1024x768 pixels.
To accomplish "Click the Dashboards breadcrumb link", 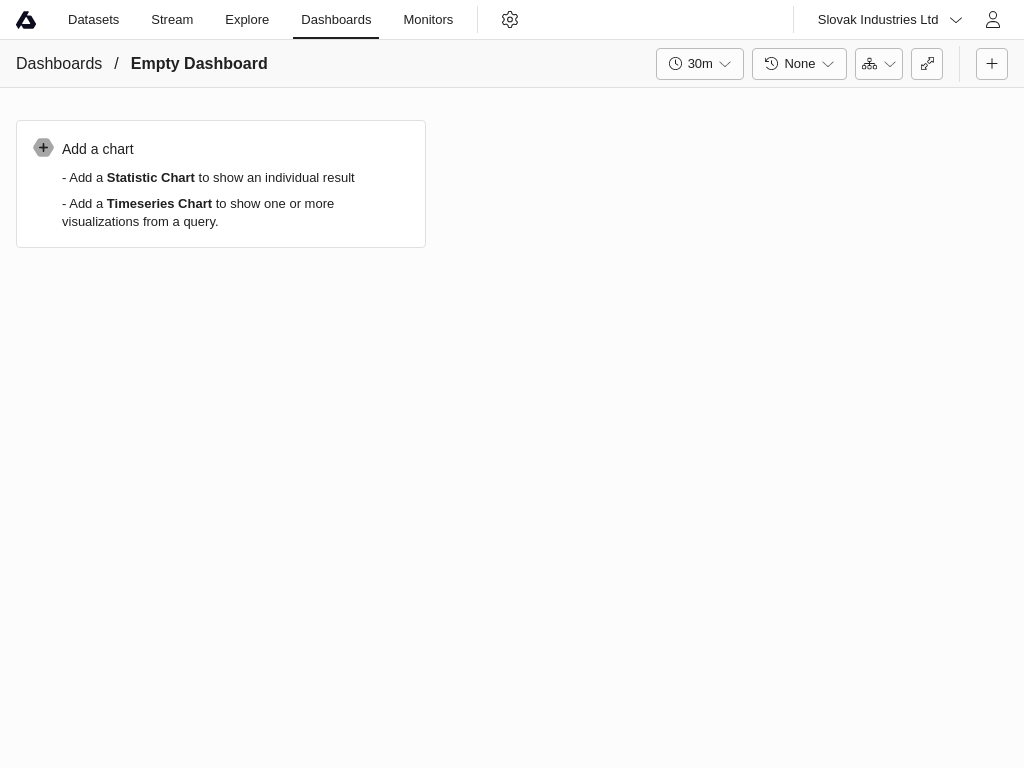I will [59, 64].
